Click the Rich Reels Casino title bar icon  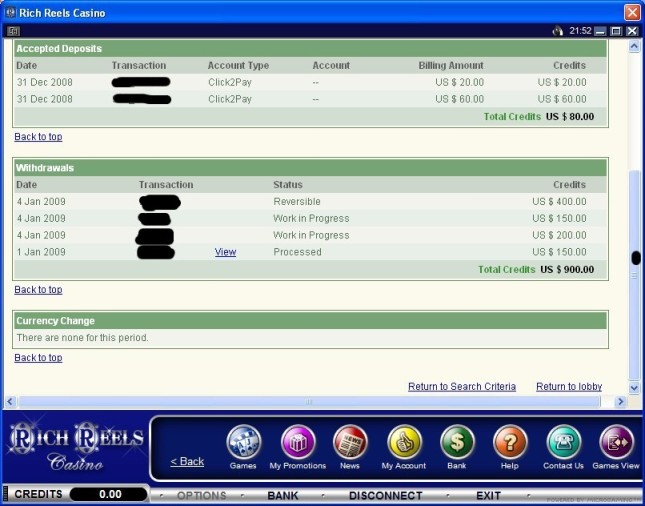tap(10, 12)
